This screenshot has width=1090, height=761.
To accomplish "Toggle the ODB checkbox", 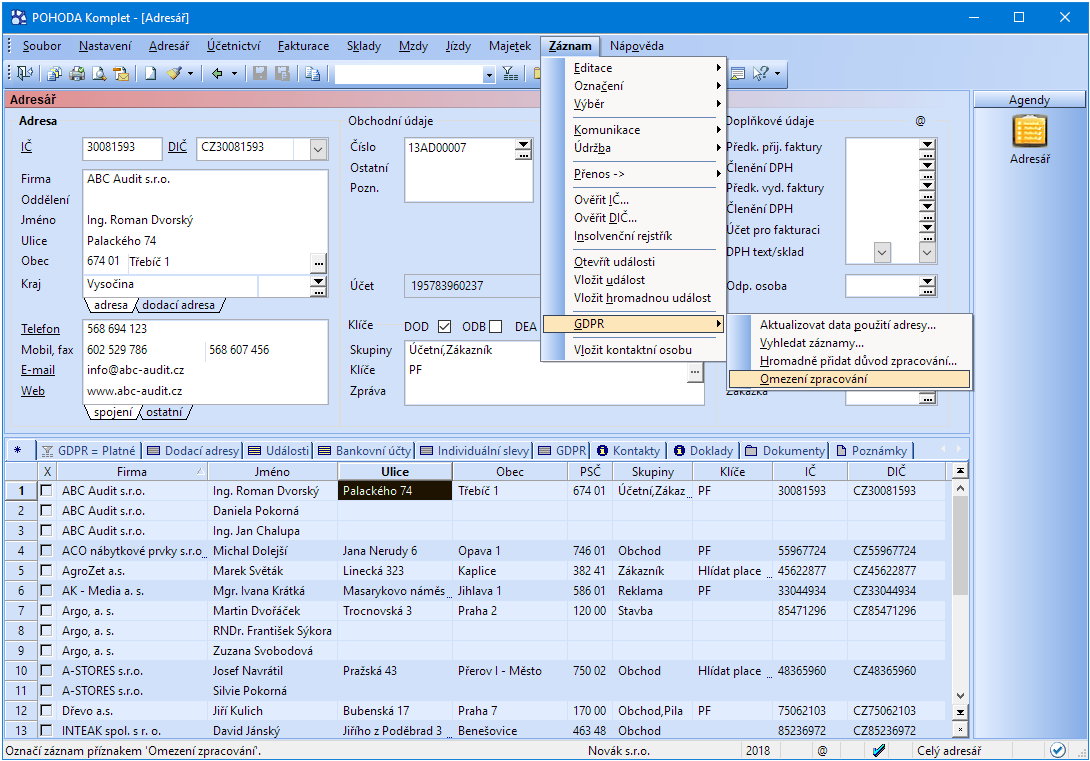I will [495, 326].
